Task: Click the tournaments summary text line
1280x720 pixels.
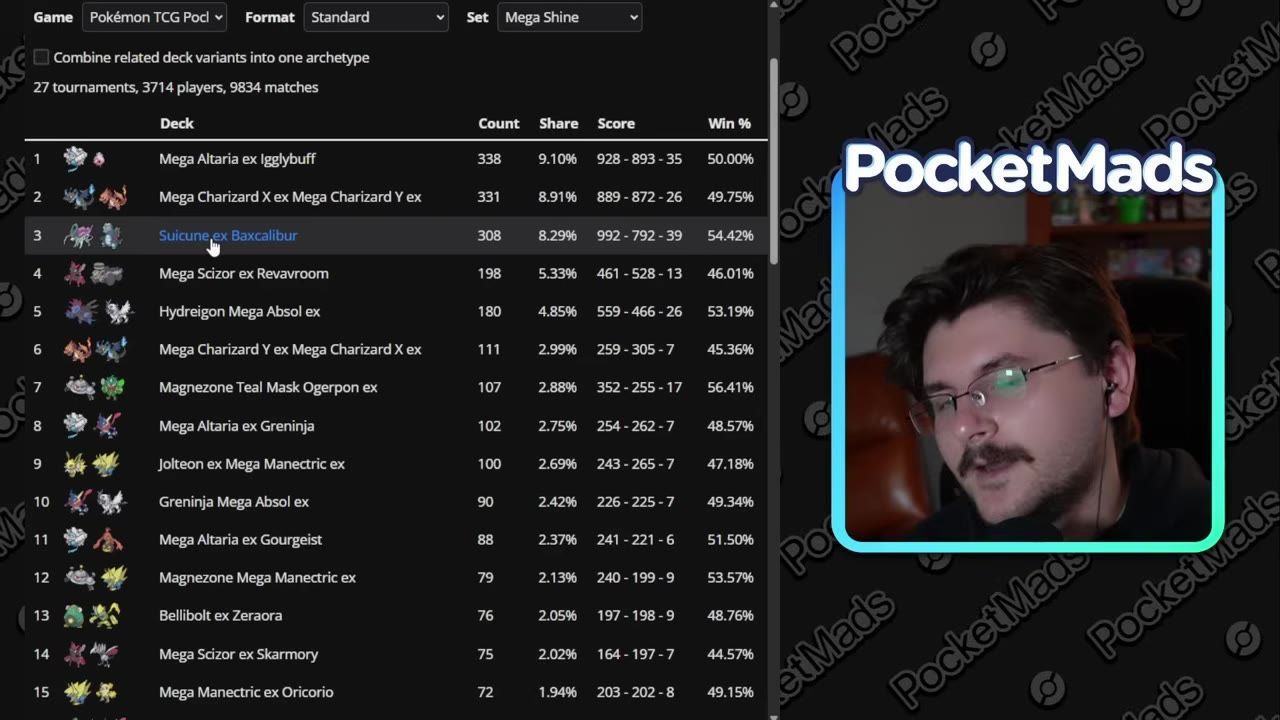Action: [176, 87]
